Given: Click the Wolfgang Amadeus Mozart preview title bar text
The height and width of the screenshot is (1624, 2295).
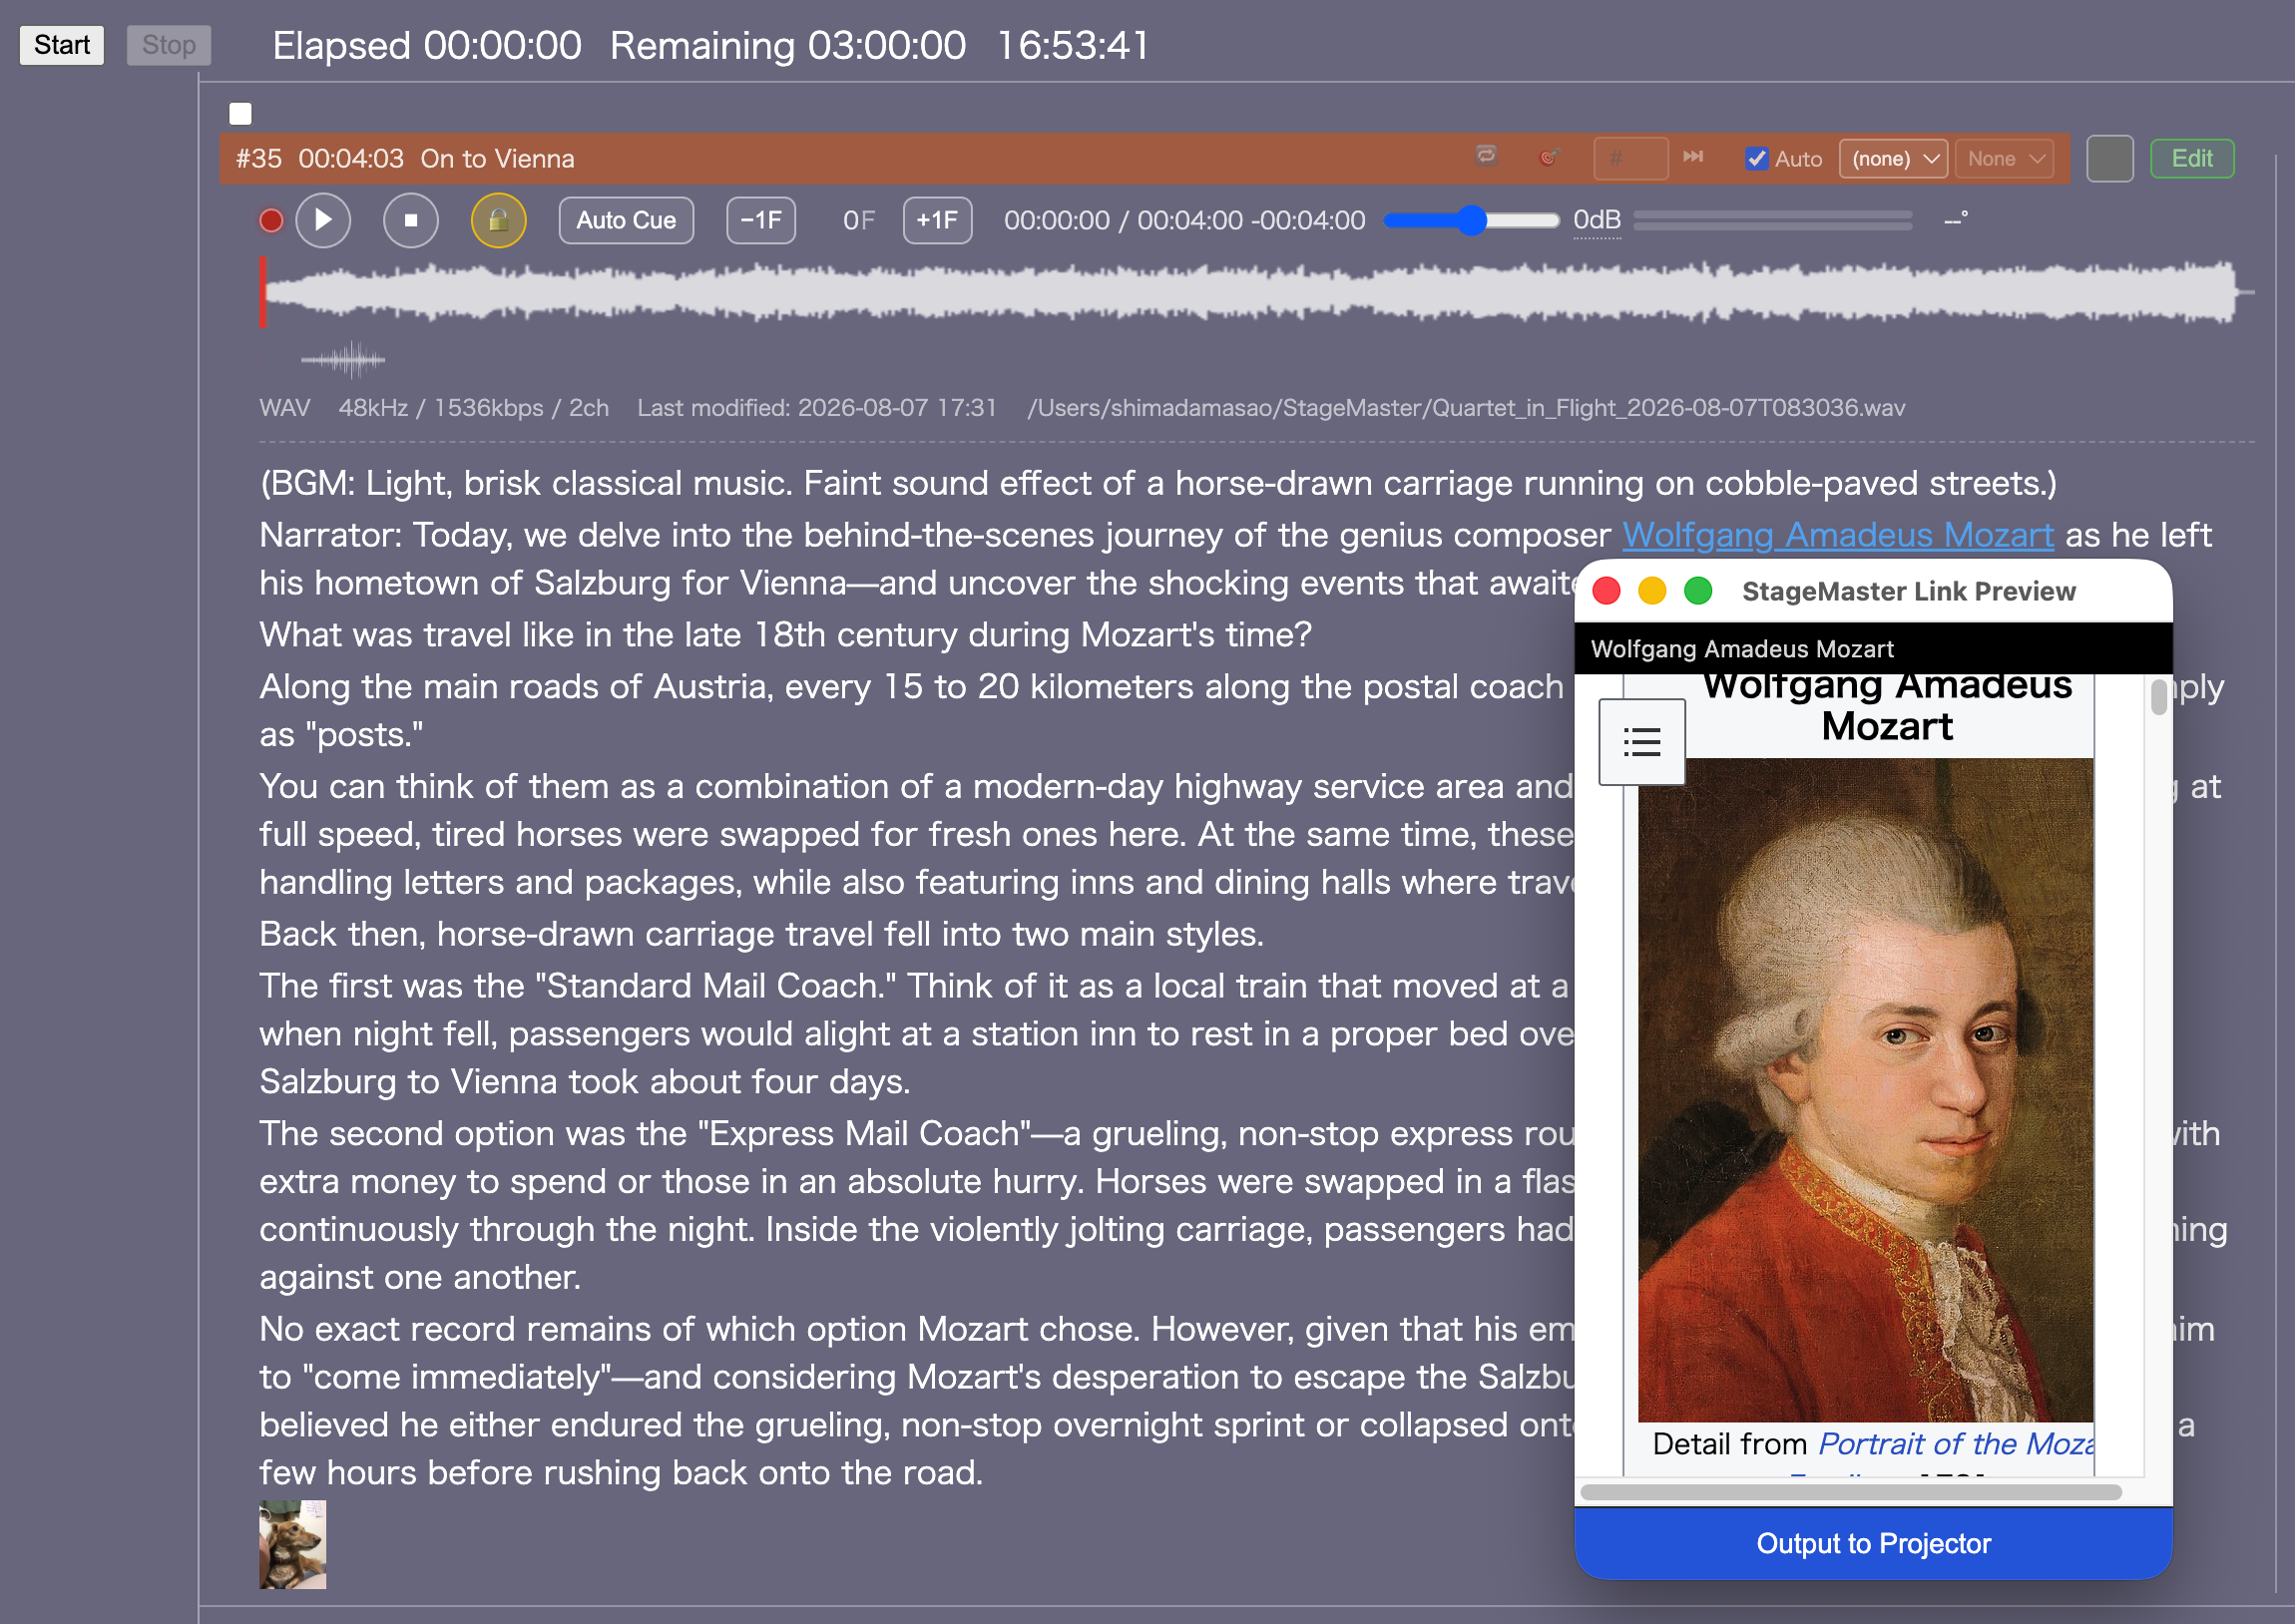Looking at the screenshot, I should tap(1742, 649).
